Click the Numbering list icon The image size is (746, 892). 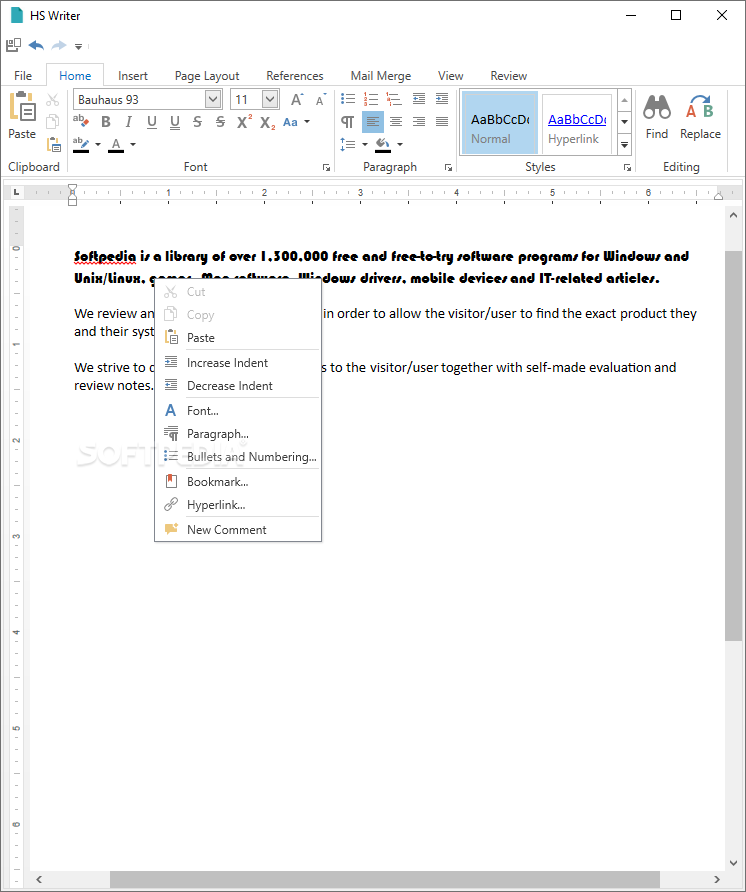[x=371, y=99]
